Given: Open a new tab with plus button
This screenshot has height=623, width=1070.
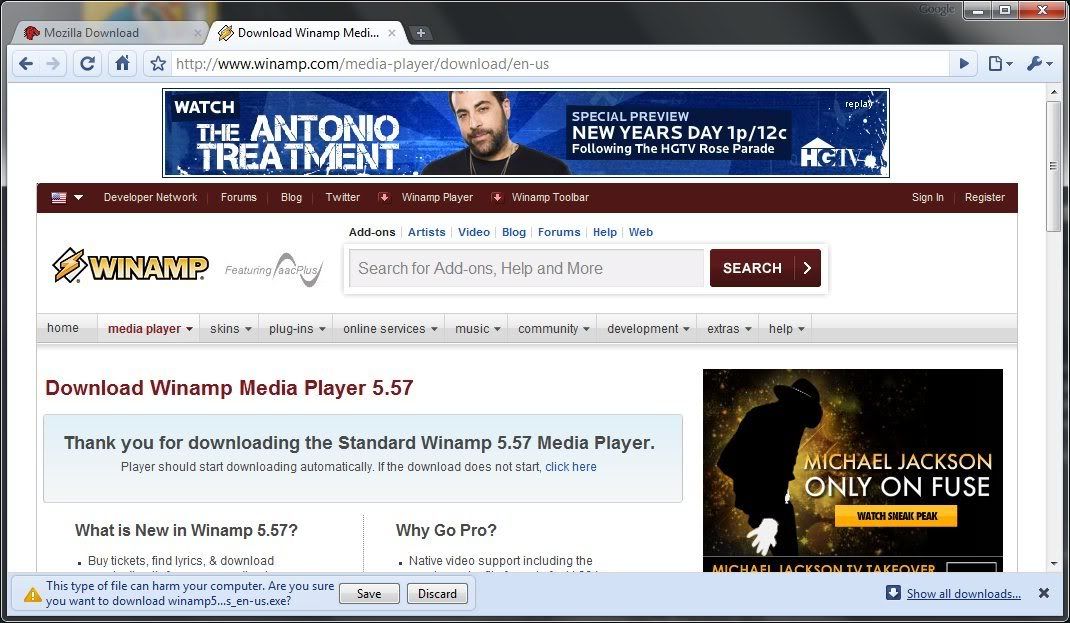Looking at the screenshot, I should 421,33.
